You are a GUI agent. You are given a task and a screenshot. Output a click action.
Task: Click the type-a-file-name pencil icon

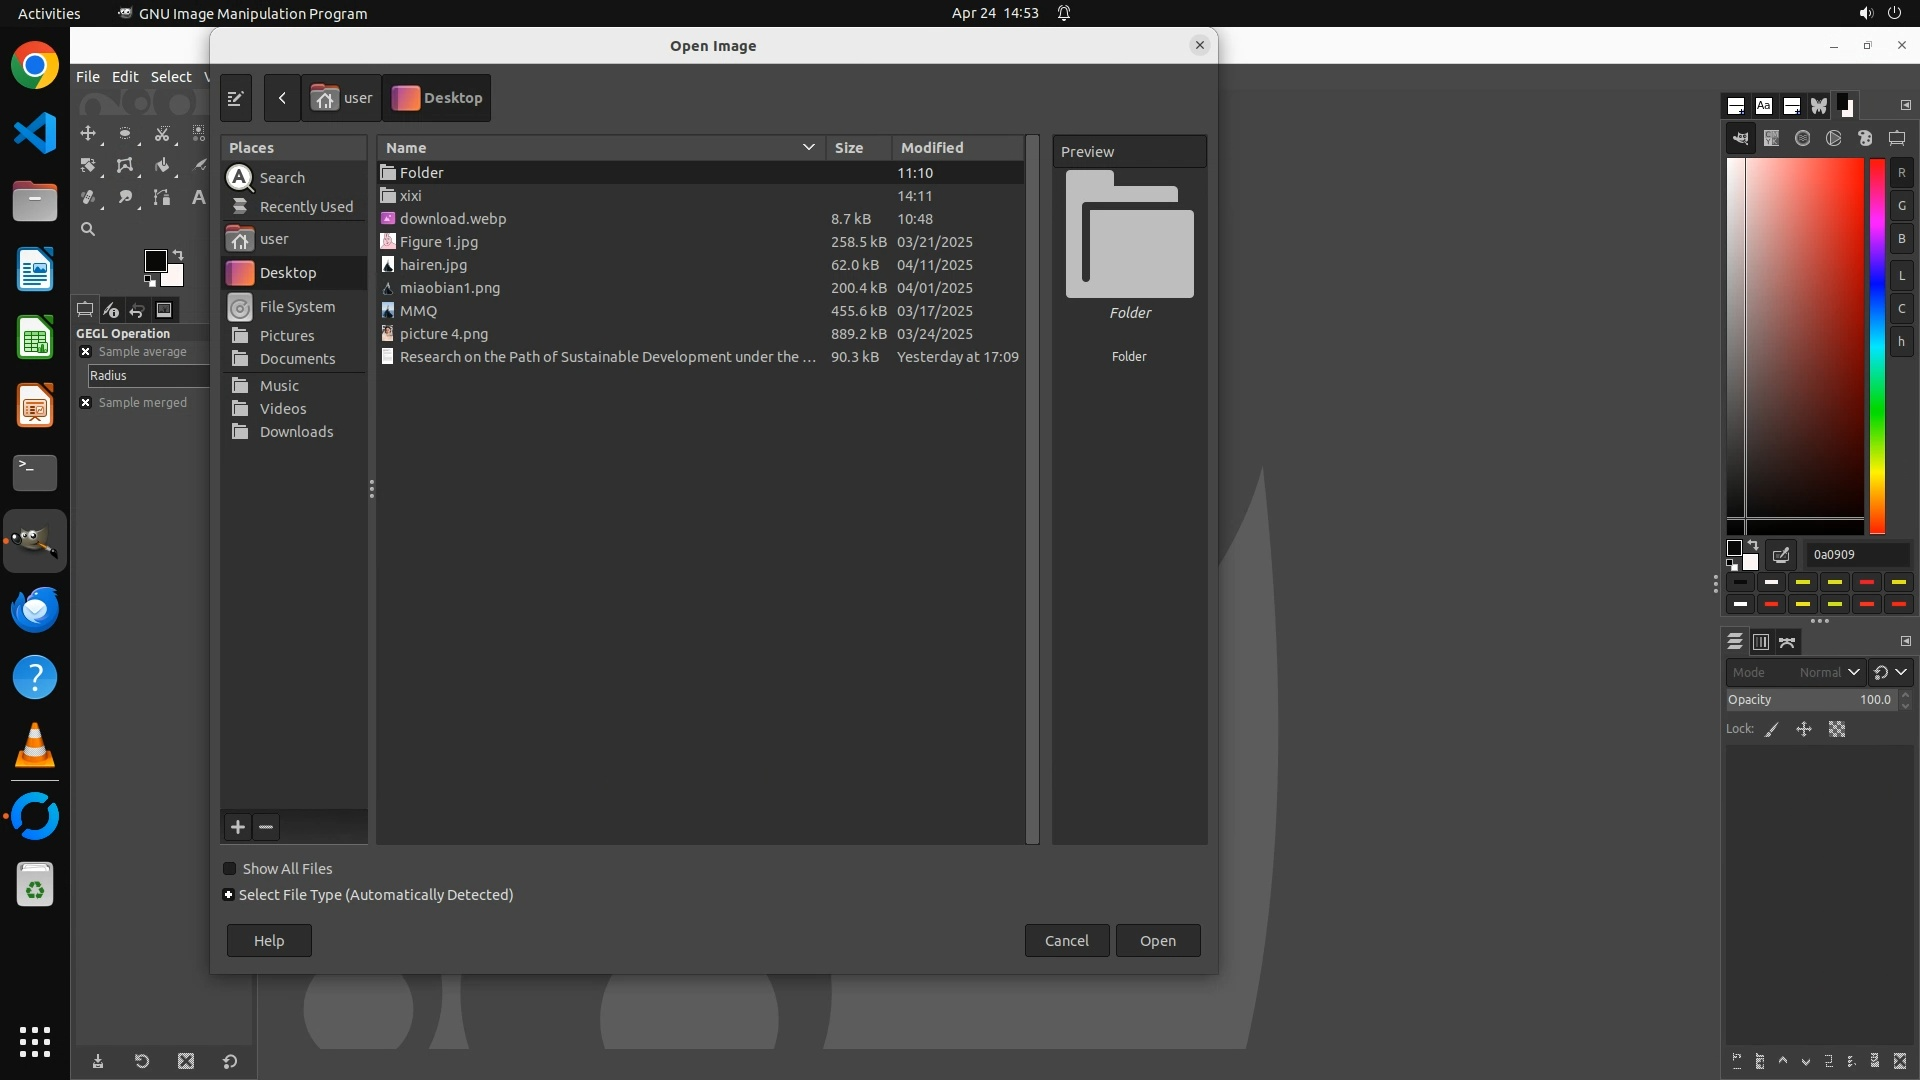click(x=236, y=98)
